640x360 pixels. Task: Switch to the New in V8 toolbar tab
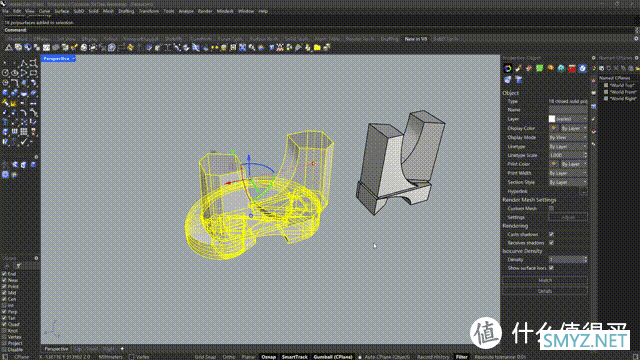tap(416, 39)
